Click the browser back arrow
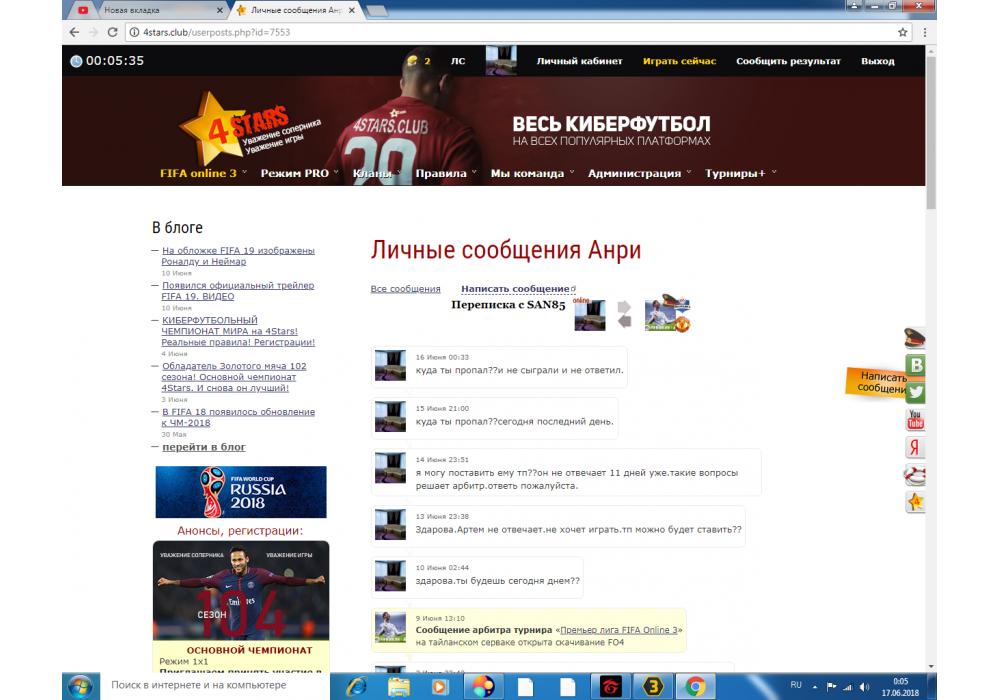Screen dimensions: 1000x700 75,32
